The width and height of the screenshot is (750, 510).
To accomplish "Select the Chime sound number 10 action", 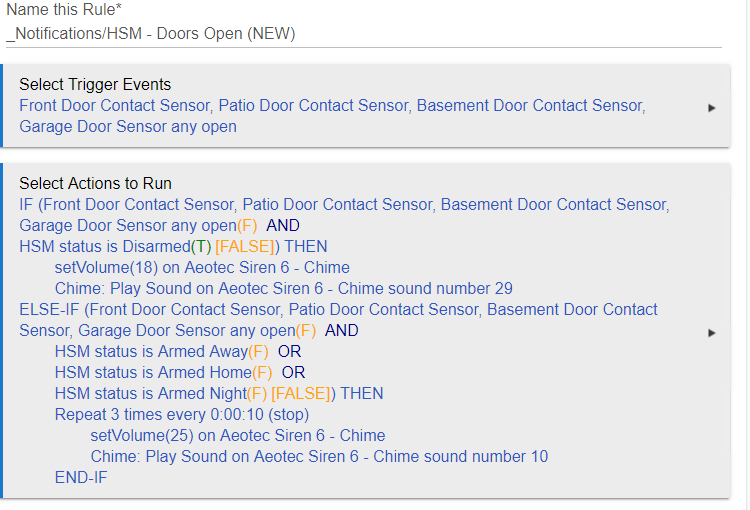I will coord(319,456).
